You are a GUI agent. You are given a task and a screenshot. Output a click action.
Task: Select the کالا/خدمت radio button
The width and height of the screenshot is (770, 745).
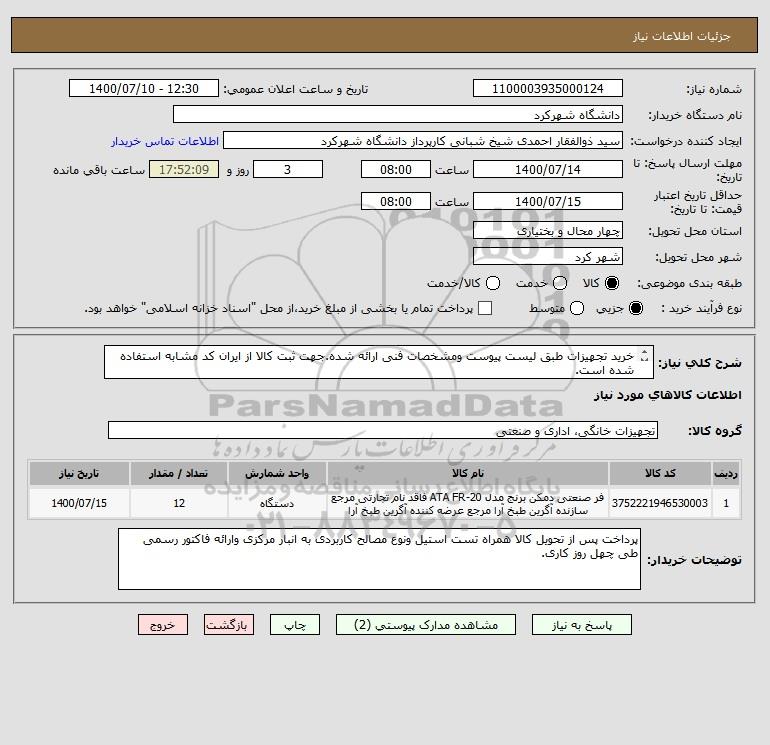pos(493,283)
